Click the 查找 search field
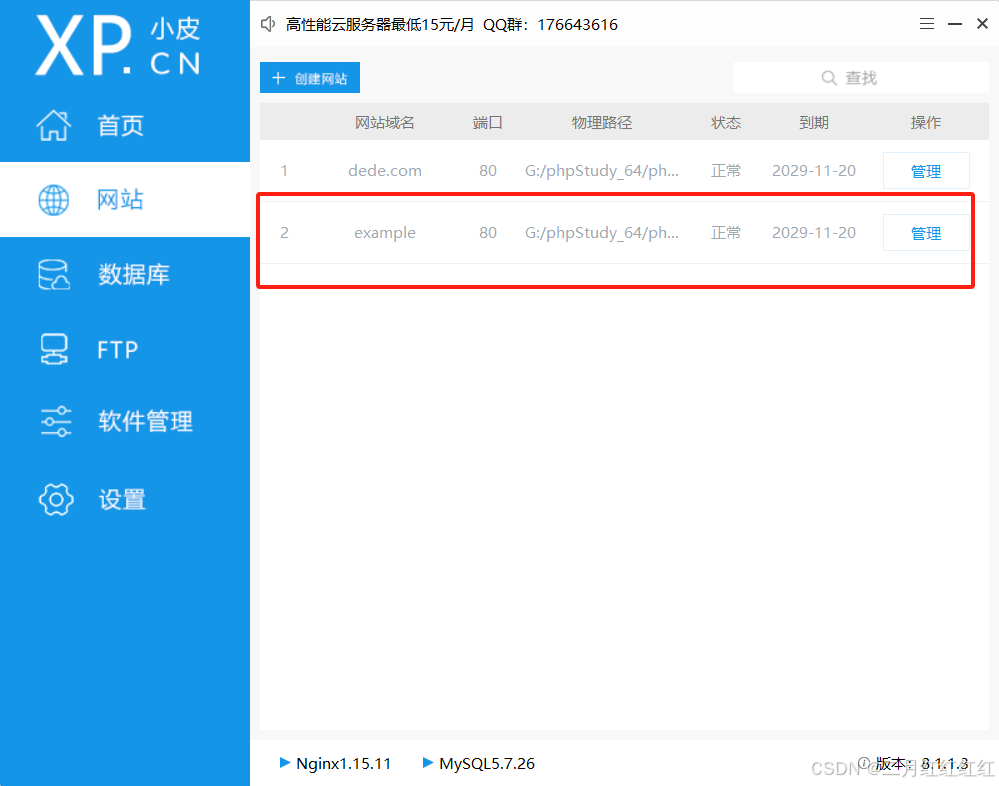 coord(861,78)
